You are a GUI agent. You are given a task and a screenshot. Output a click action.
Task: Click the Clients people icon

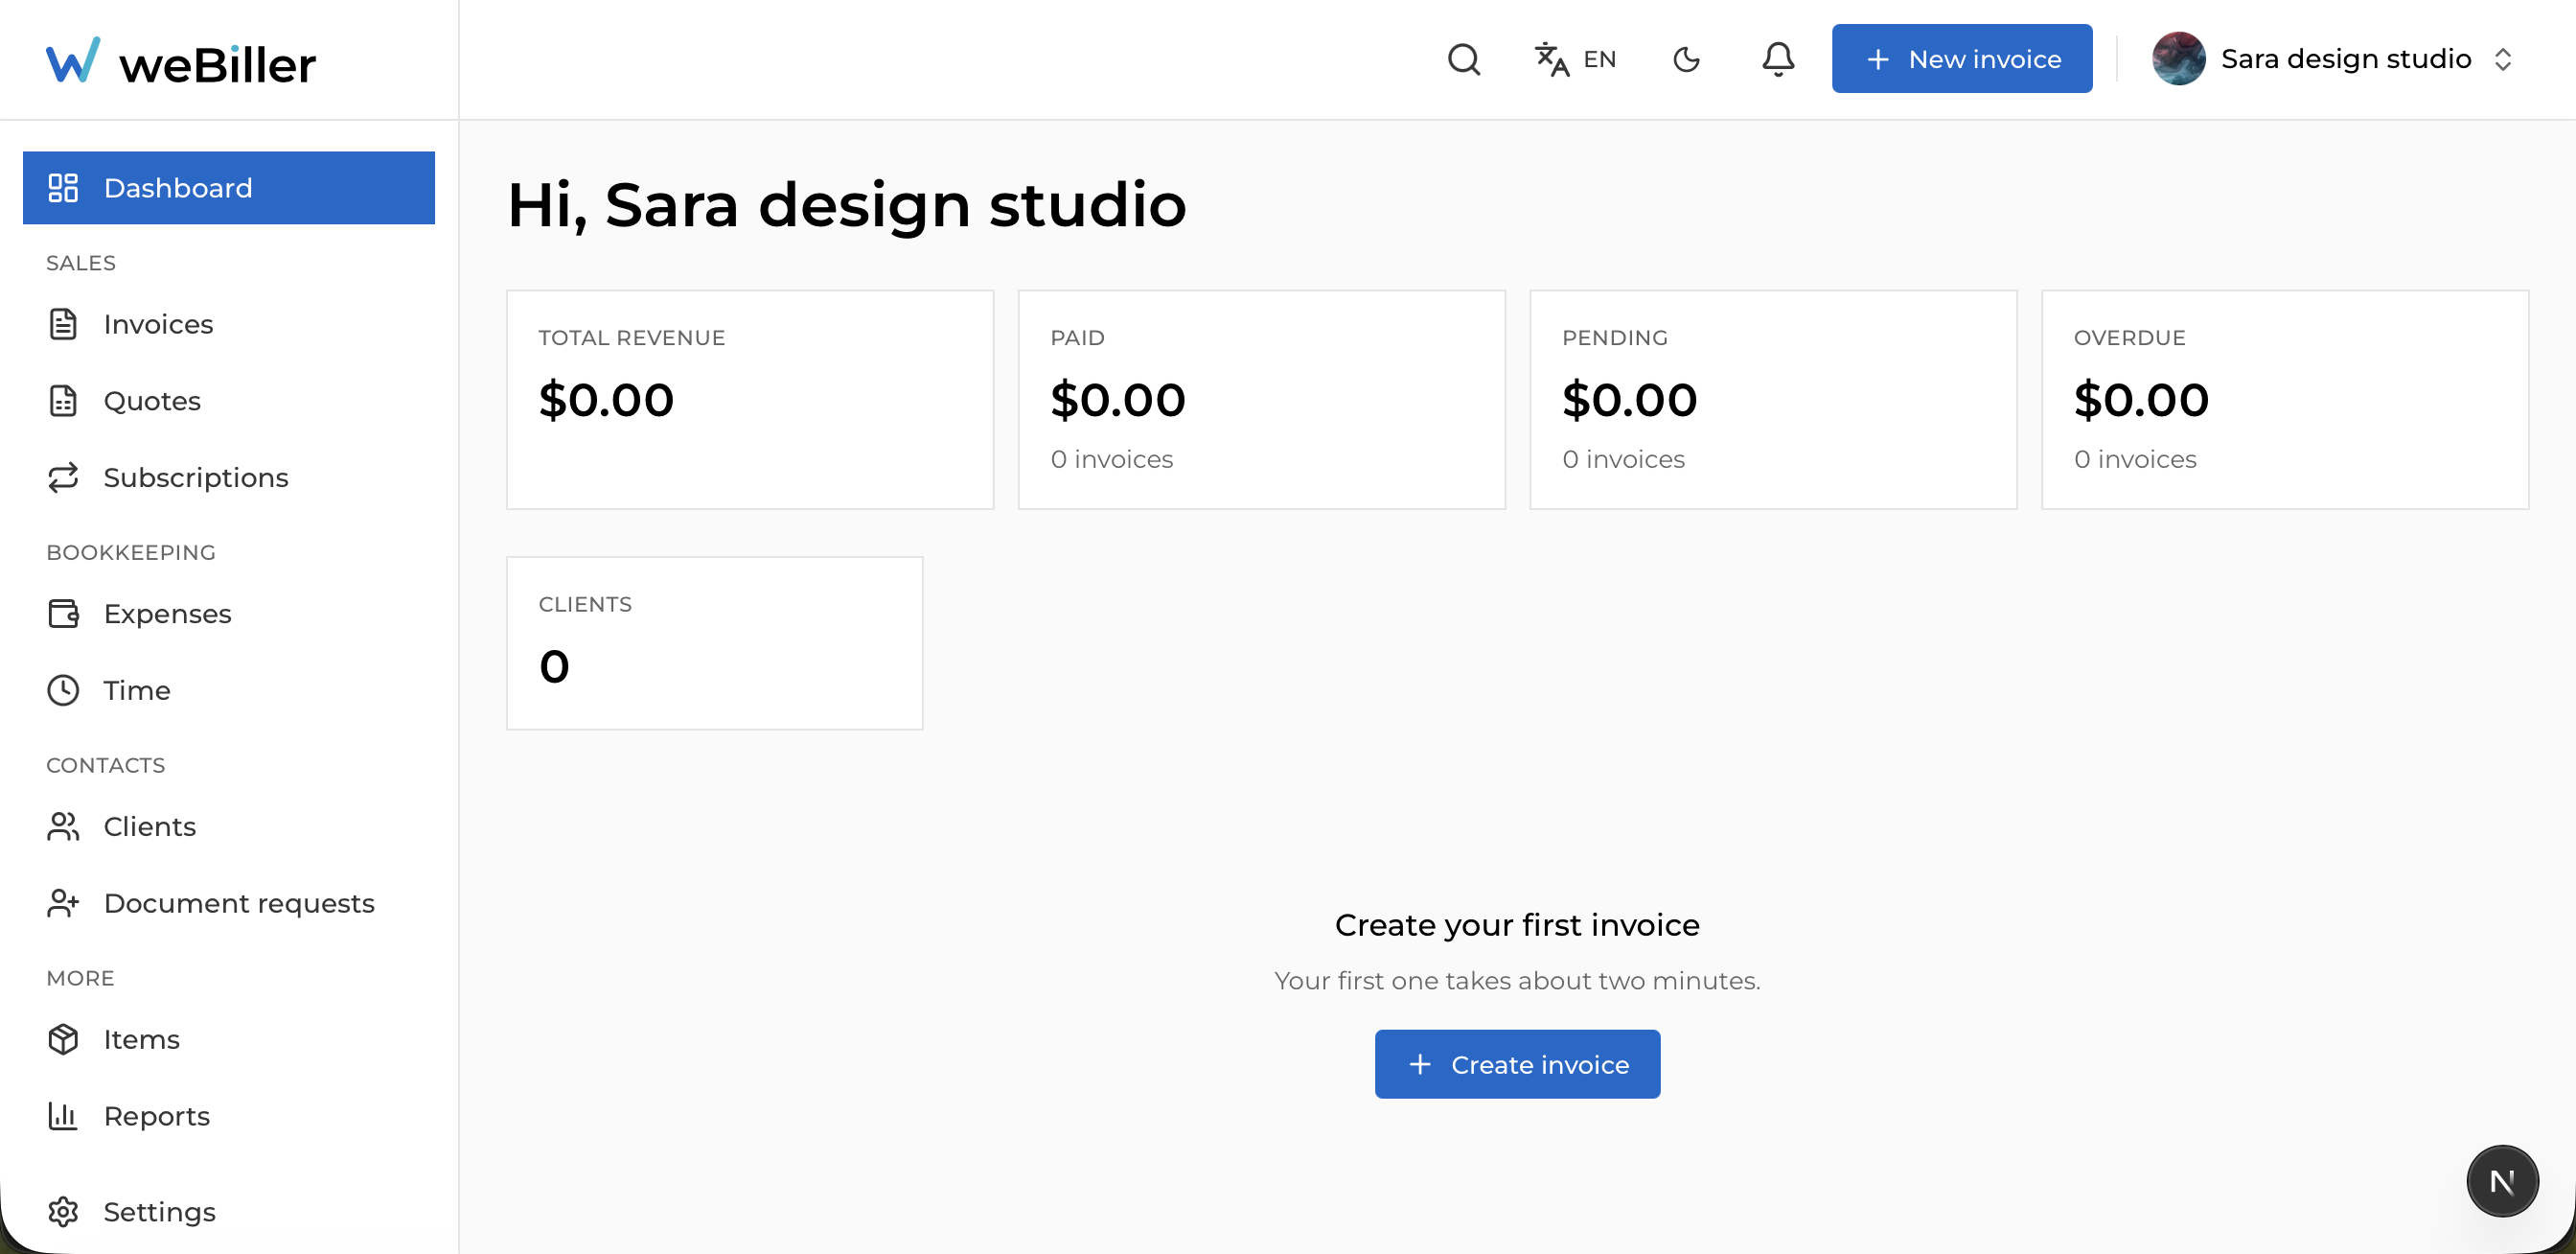point(63,827)
